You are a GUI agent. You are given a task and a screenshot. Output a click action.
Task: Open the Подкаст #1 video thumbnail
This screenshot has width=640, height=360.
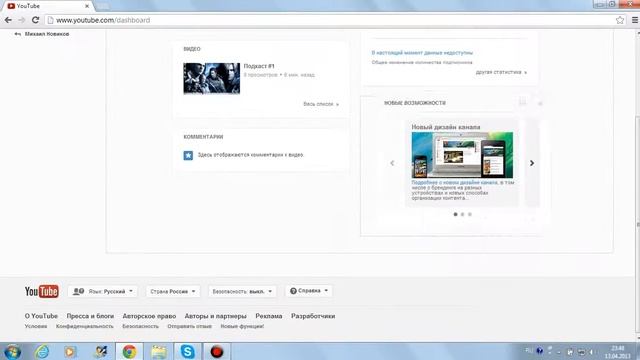211,78
